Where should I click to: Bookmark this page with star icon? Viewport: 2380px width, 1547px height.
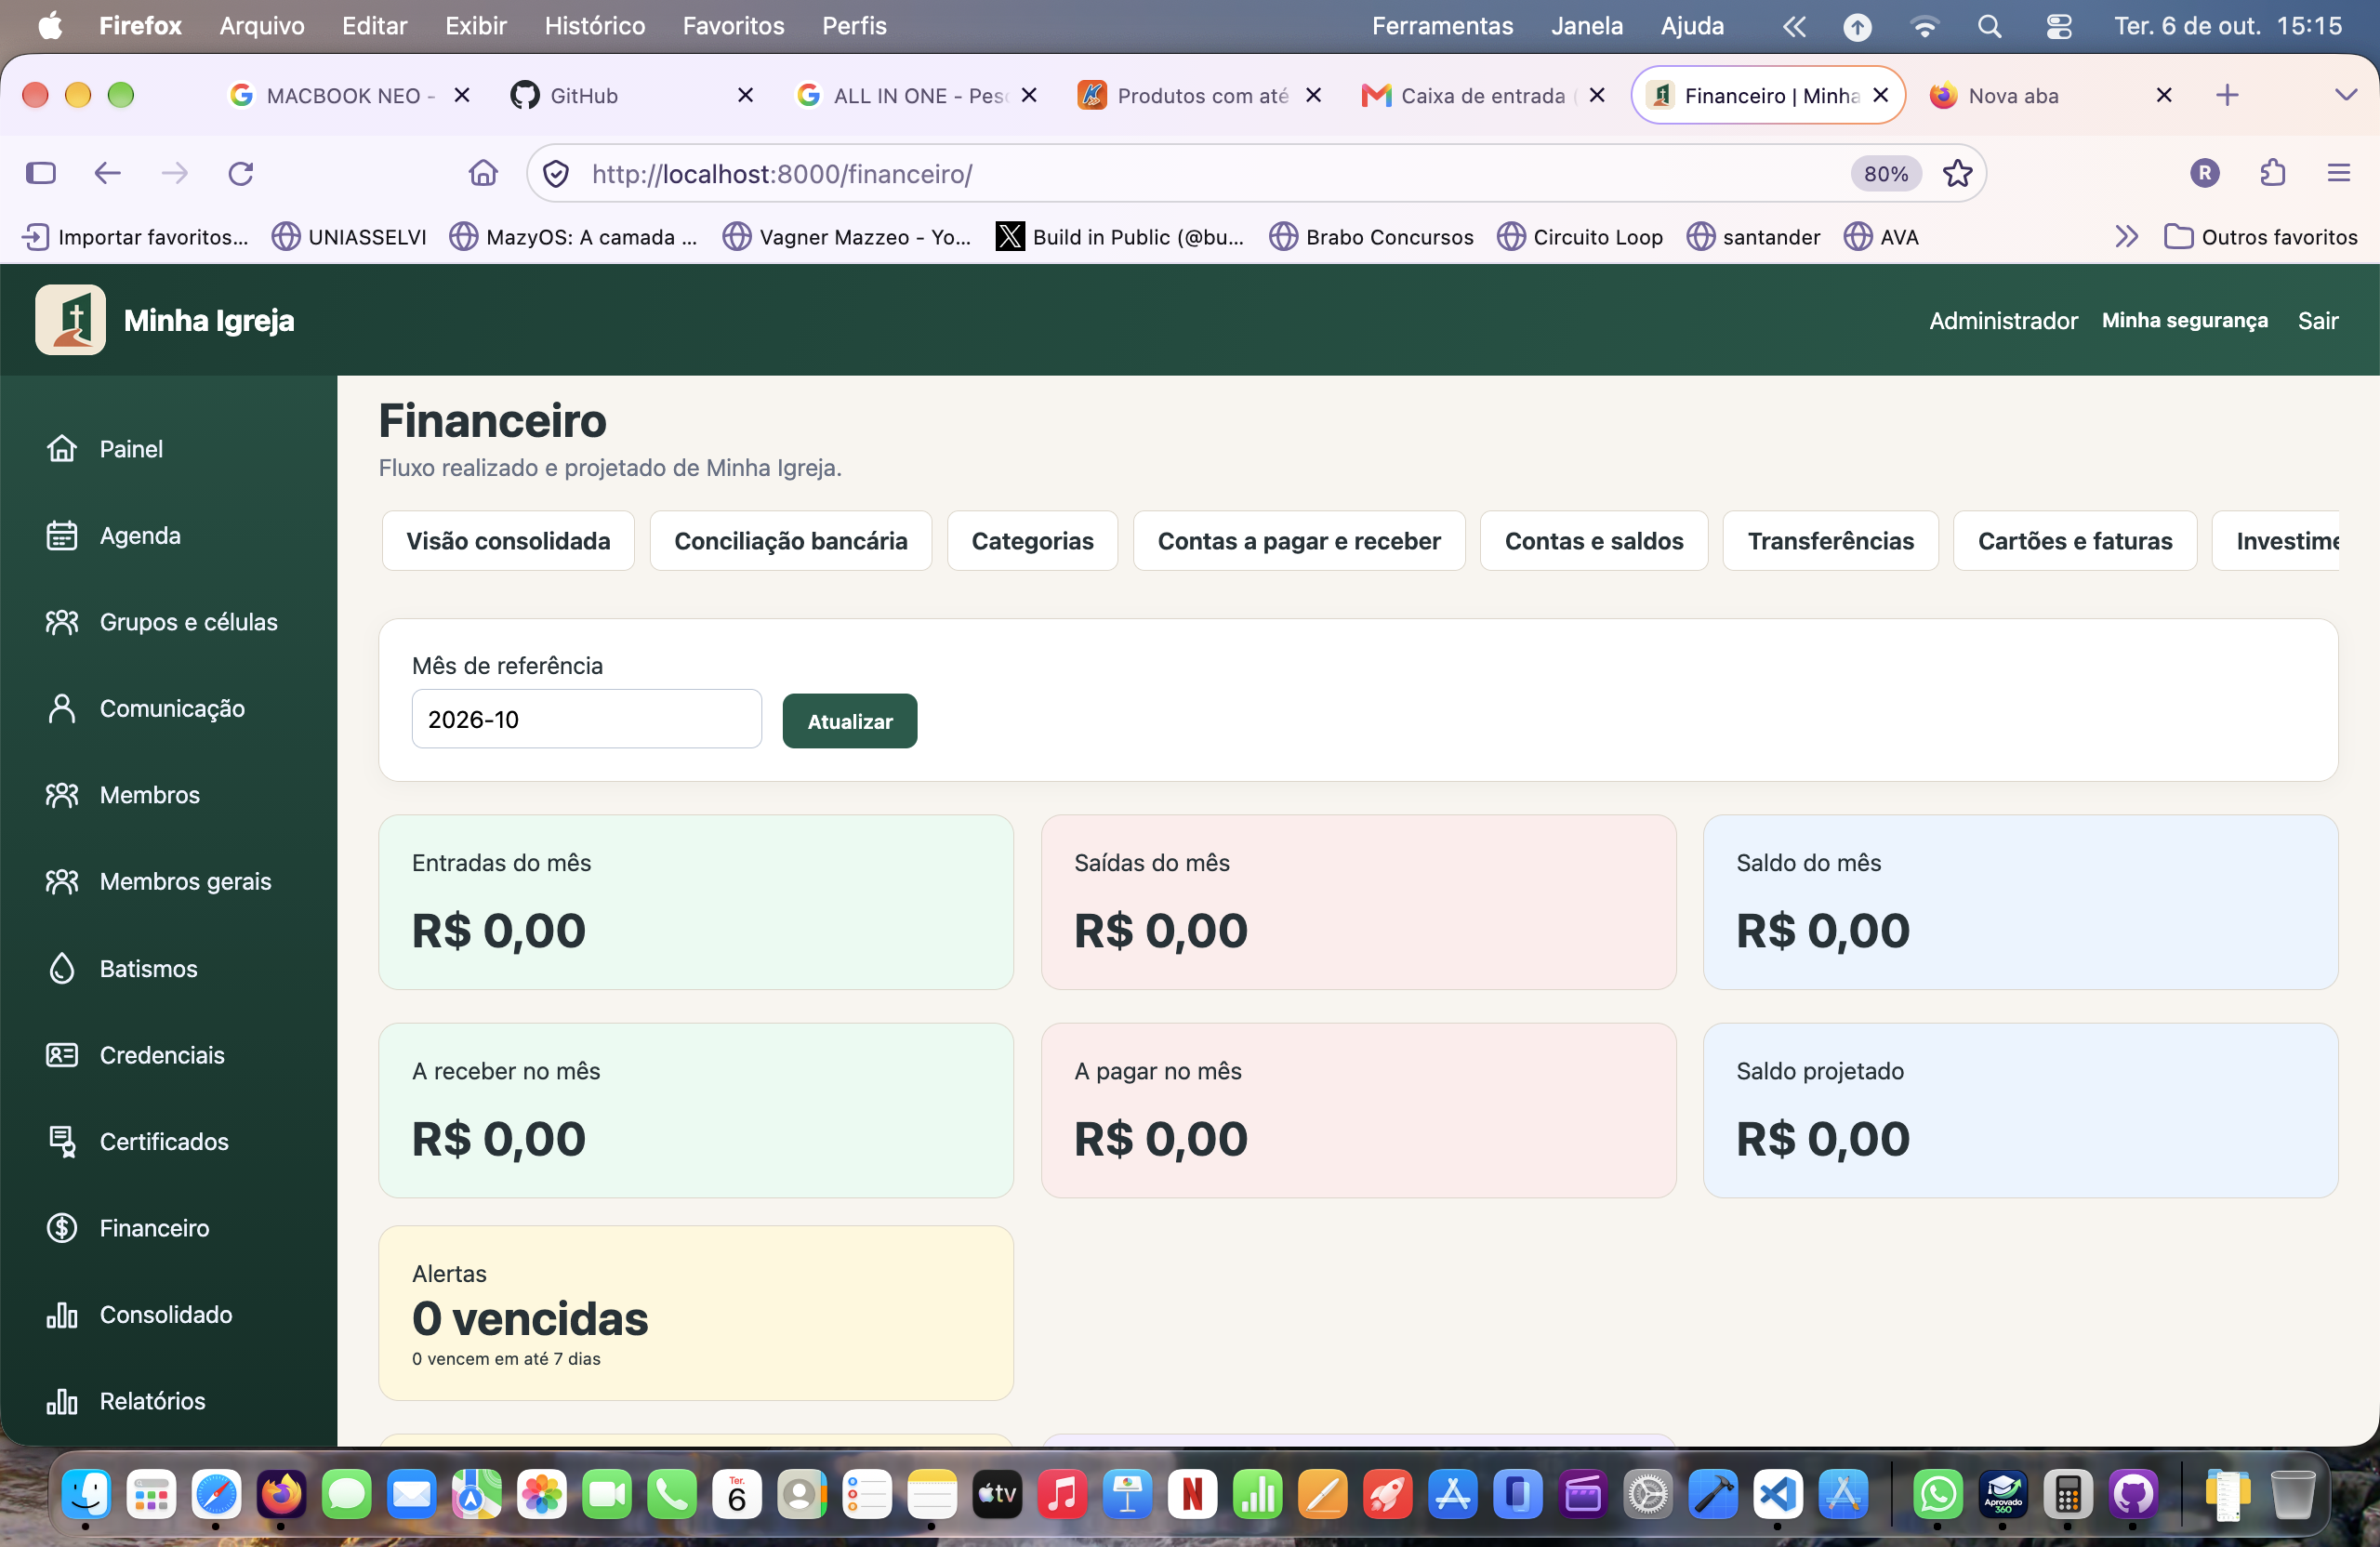pyautogui.click(x=1956, y=173)
